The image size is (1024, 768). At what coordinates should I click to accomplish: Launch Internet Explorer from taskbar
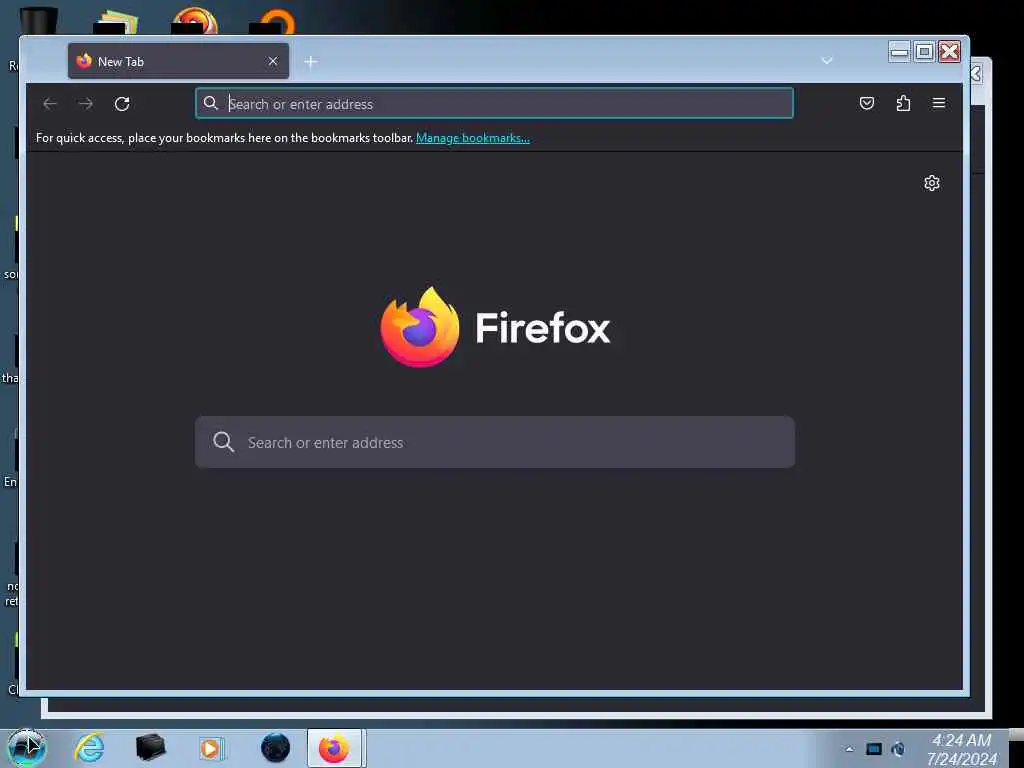point(89,748)
